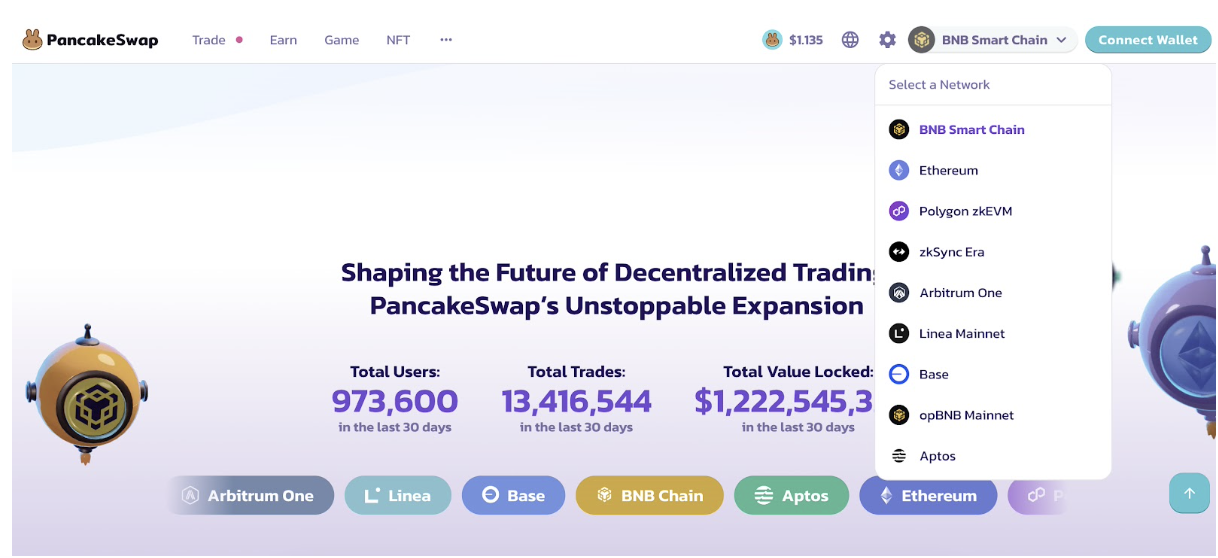Image resolution: width=1218 pixels, height=558 pixels.
Task: Click the scroll-to-top arrow button
Action: coord(1189,493)
